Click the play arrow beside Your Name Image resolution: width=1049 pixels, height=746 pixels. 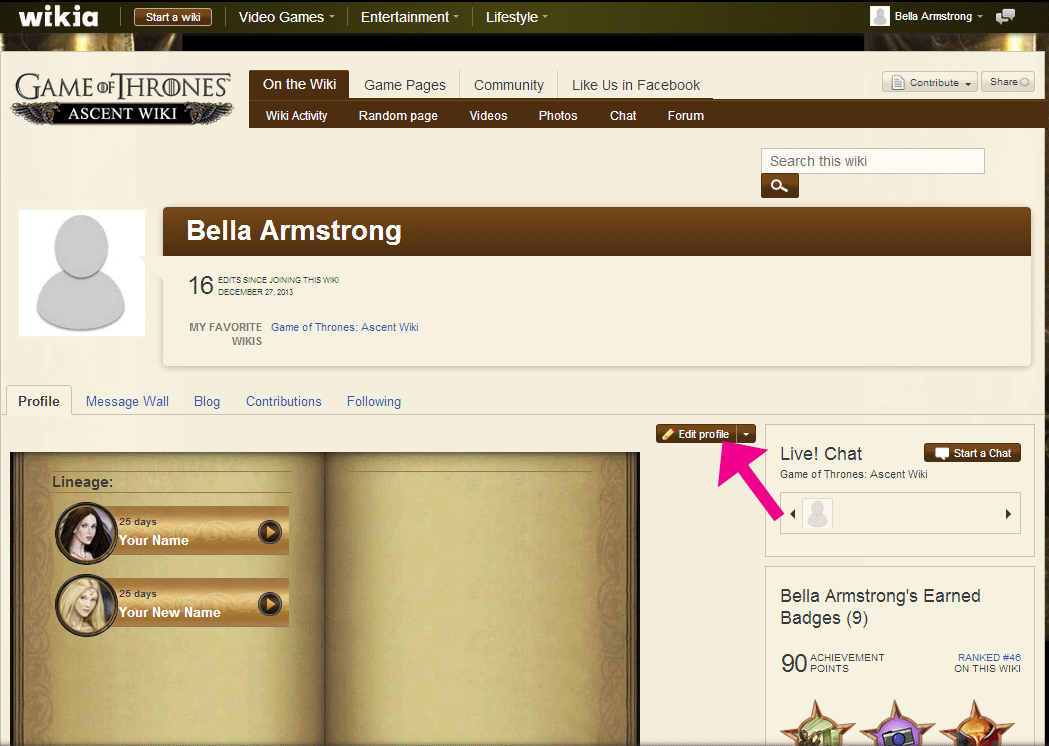pos(270,532)
